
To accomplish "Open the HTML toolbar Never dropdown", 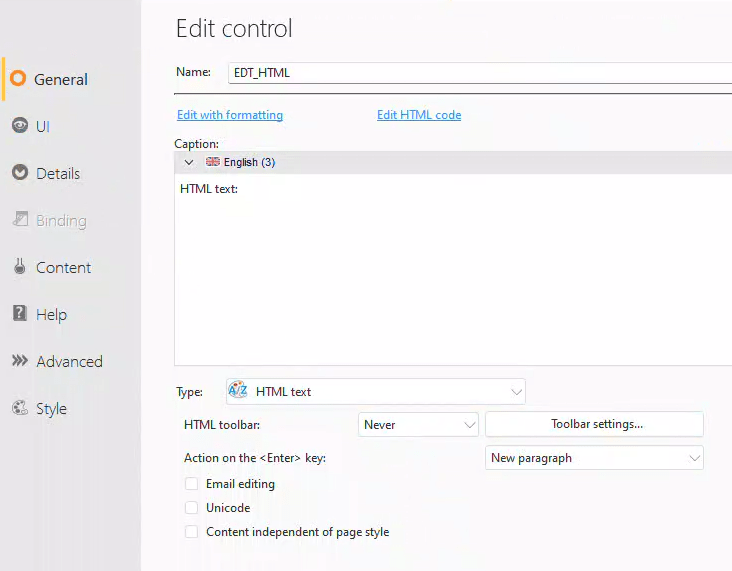I will click(418, 425).
